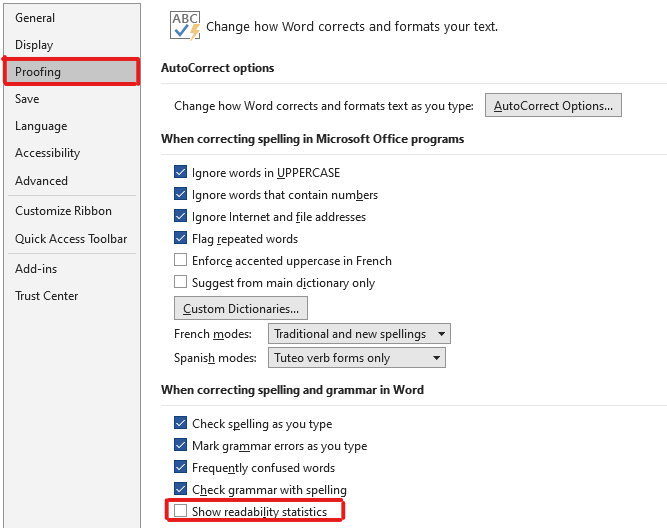Select the Quick Access Toolbar category

click(x=71, y=239)
